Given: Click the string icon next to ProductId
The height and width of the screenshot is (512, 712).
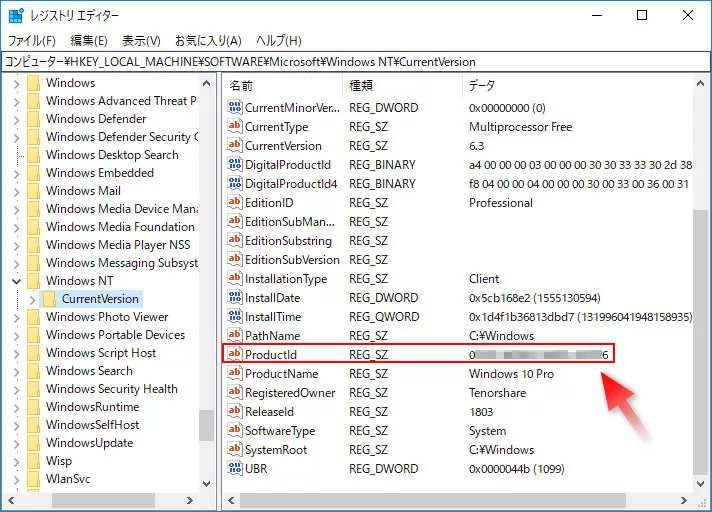Looking at the screenshot, I should pyautogui.click(x=235, y=354).
